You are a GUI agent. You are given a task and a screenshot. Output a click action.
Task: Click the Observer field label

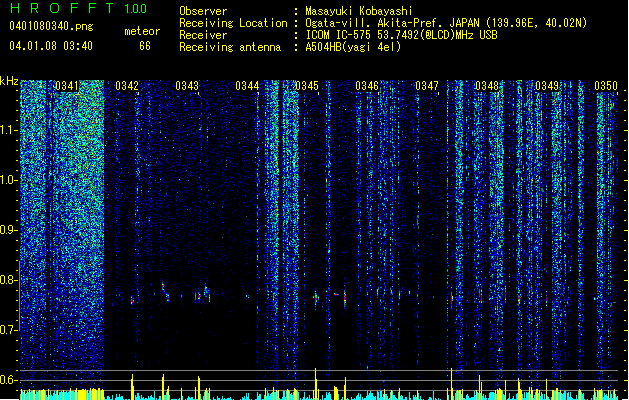[203, 11]
